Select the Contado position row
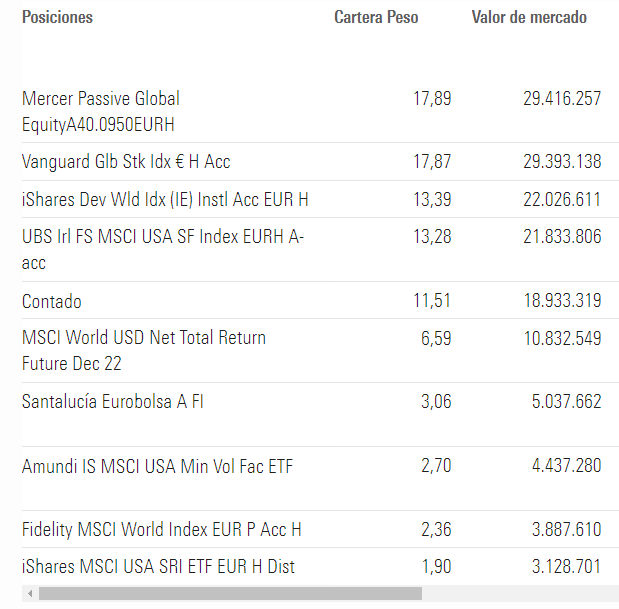619x609 pixels. click(x=52, y=301)
